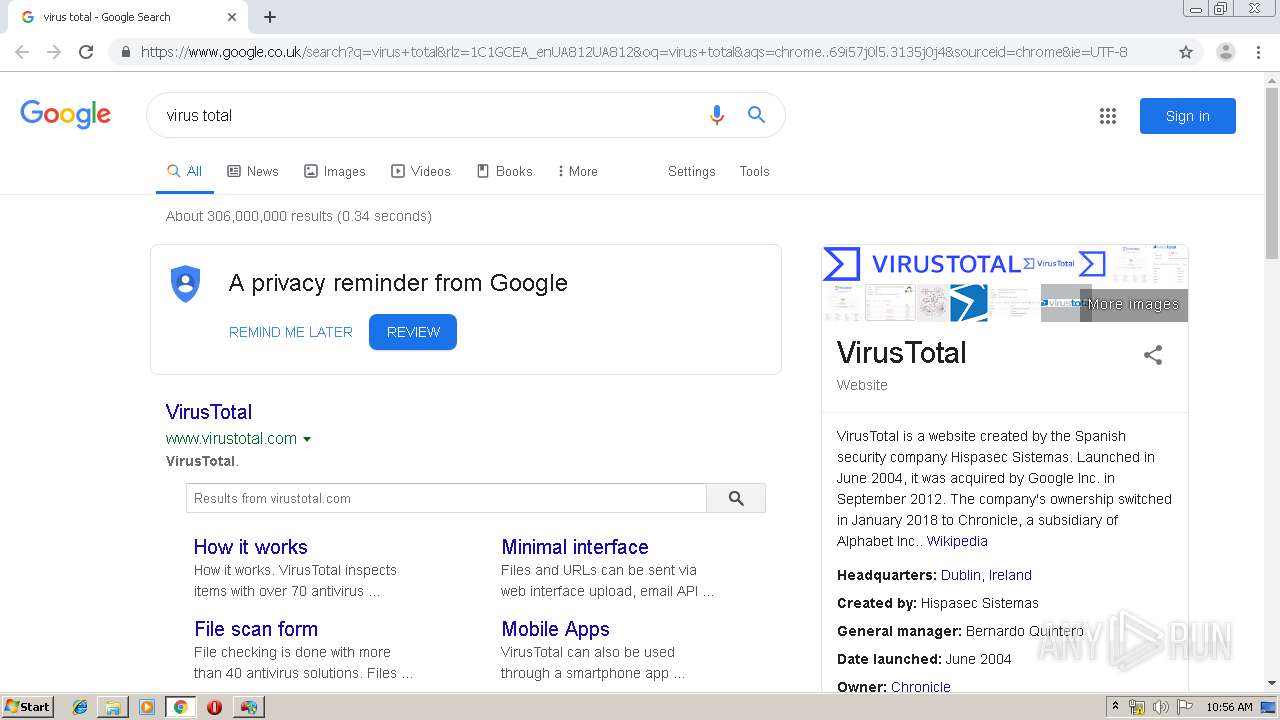Open search Settings
Screen dimensions: 1280x720
[692, 171]
